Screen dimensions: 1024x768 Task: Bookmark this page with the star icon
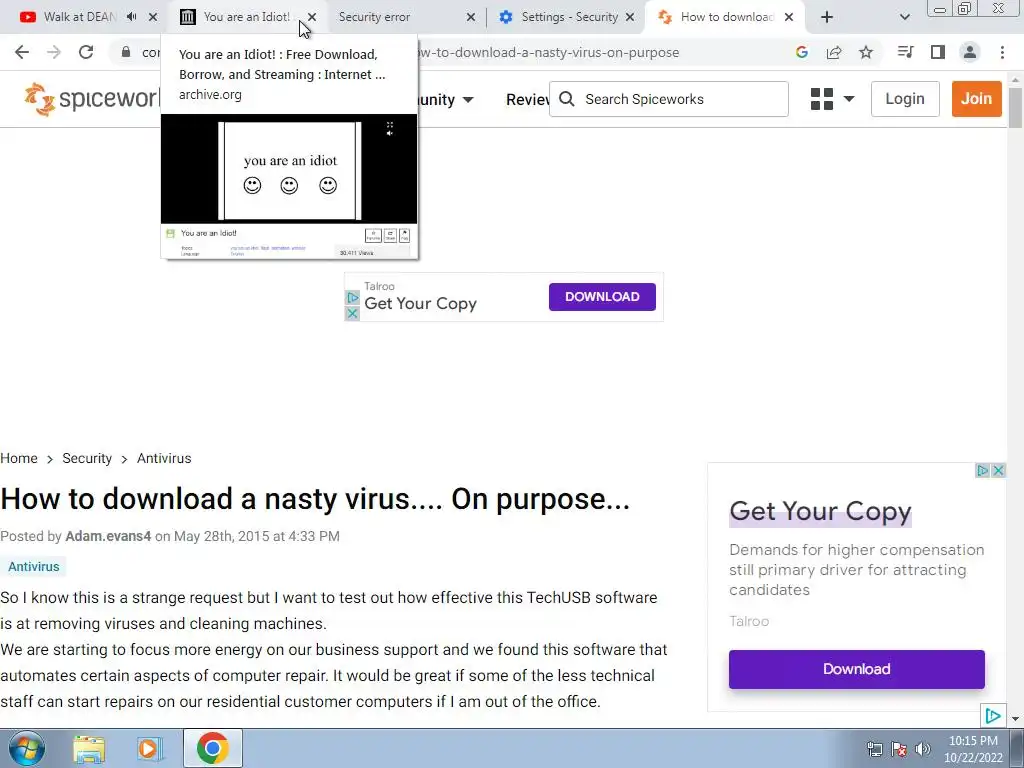coord(866,52)
